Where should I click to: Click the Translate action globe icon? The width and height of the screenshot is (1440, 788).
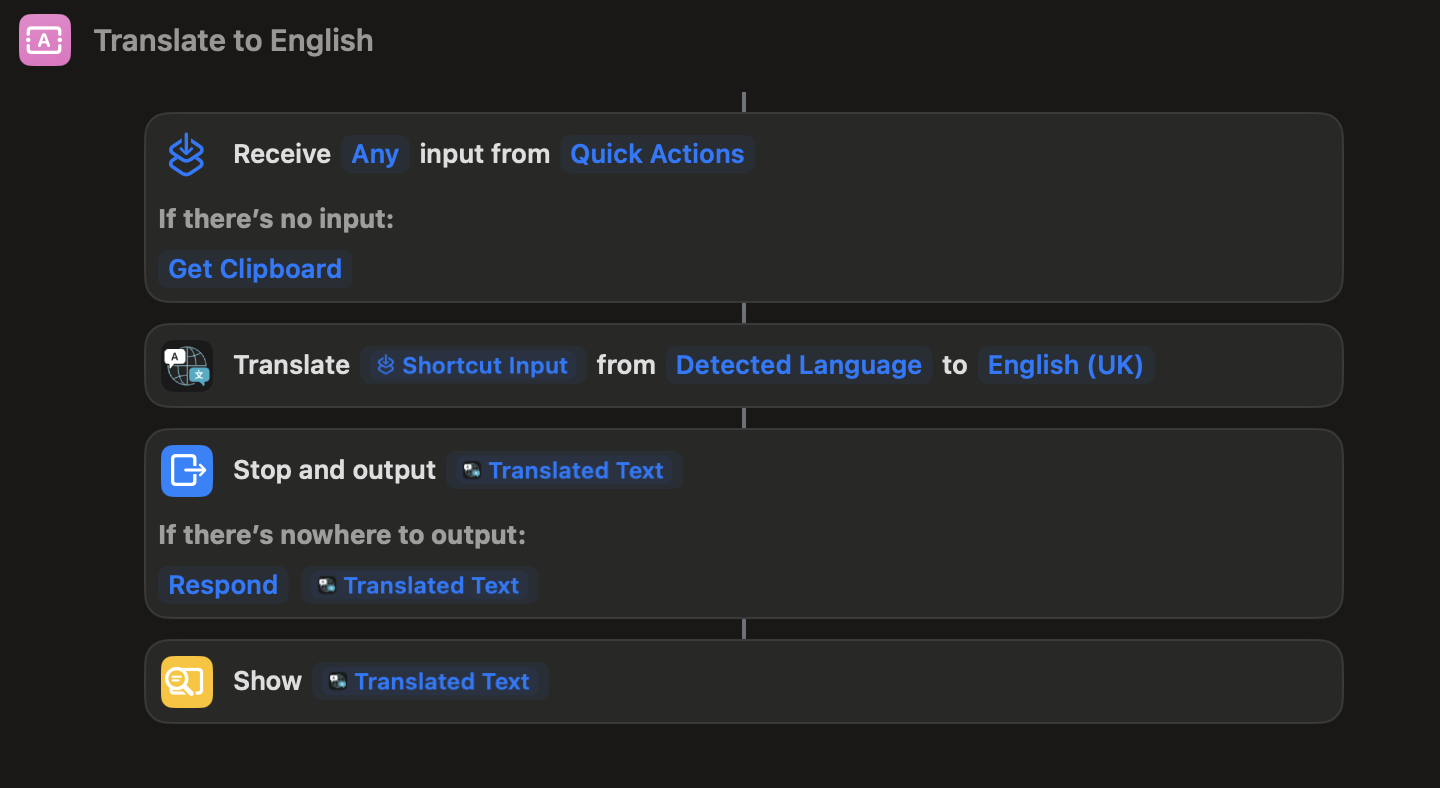pos(187,366)
